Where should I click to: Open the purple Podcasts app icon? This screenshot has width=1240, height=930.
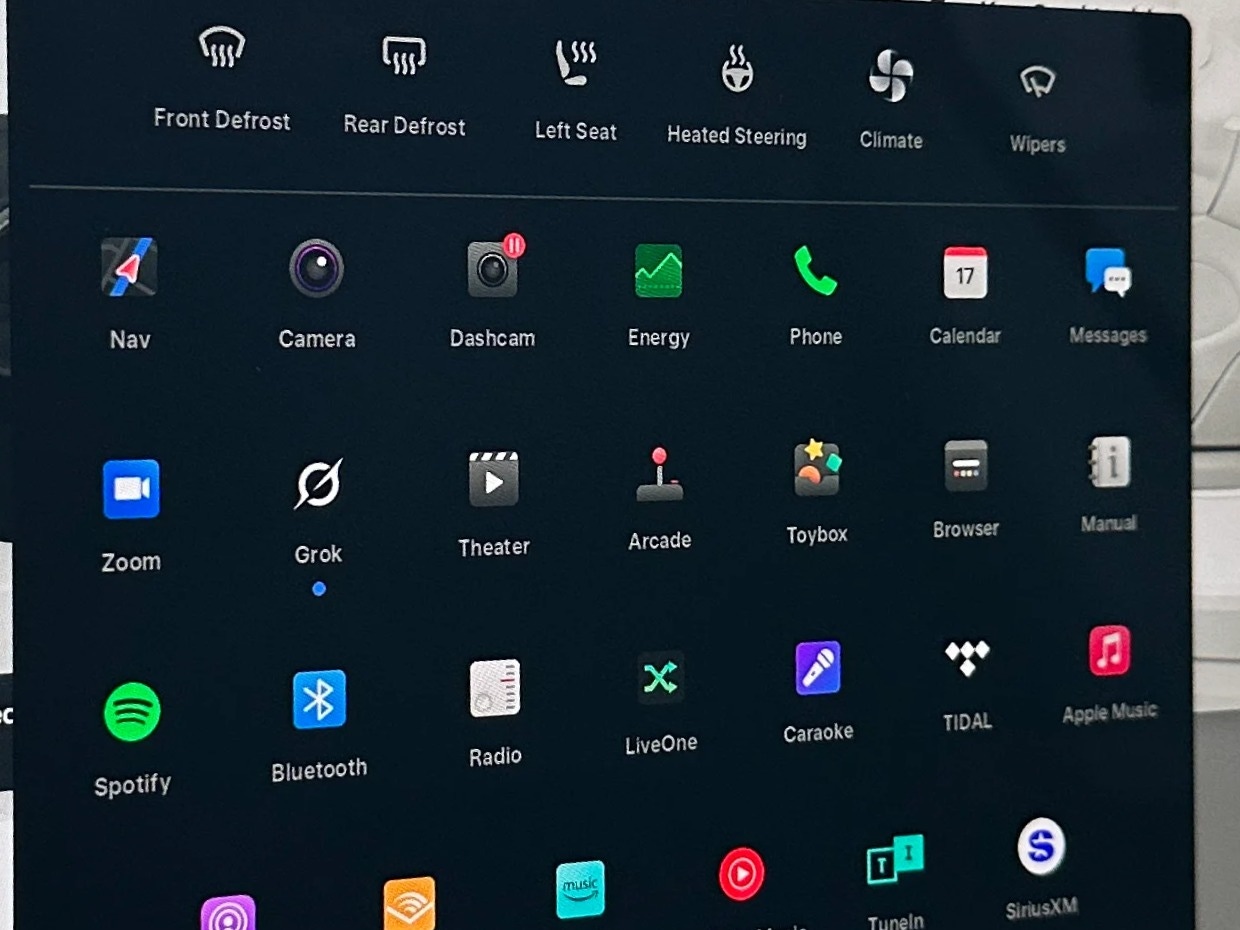pyautogui.click(x=228, y=914)
